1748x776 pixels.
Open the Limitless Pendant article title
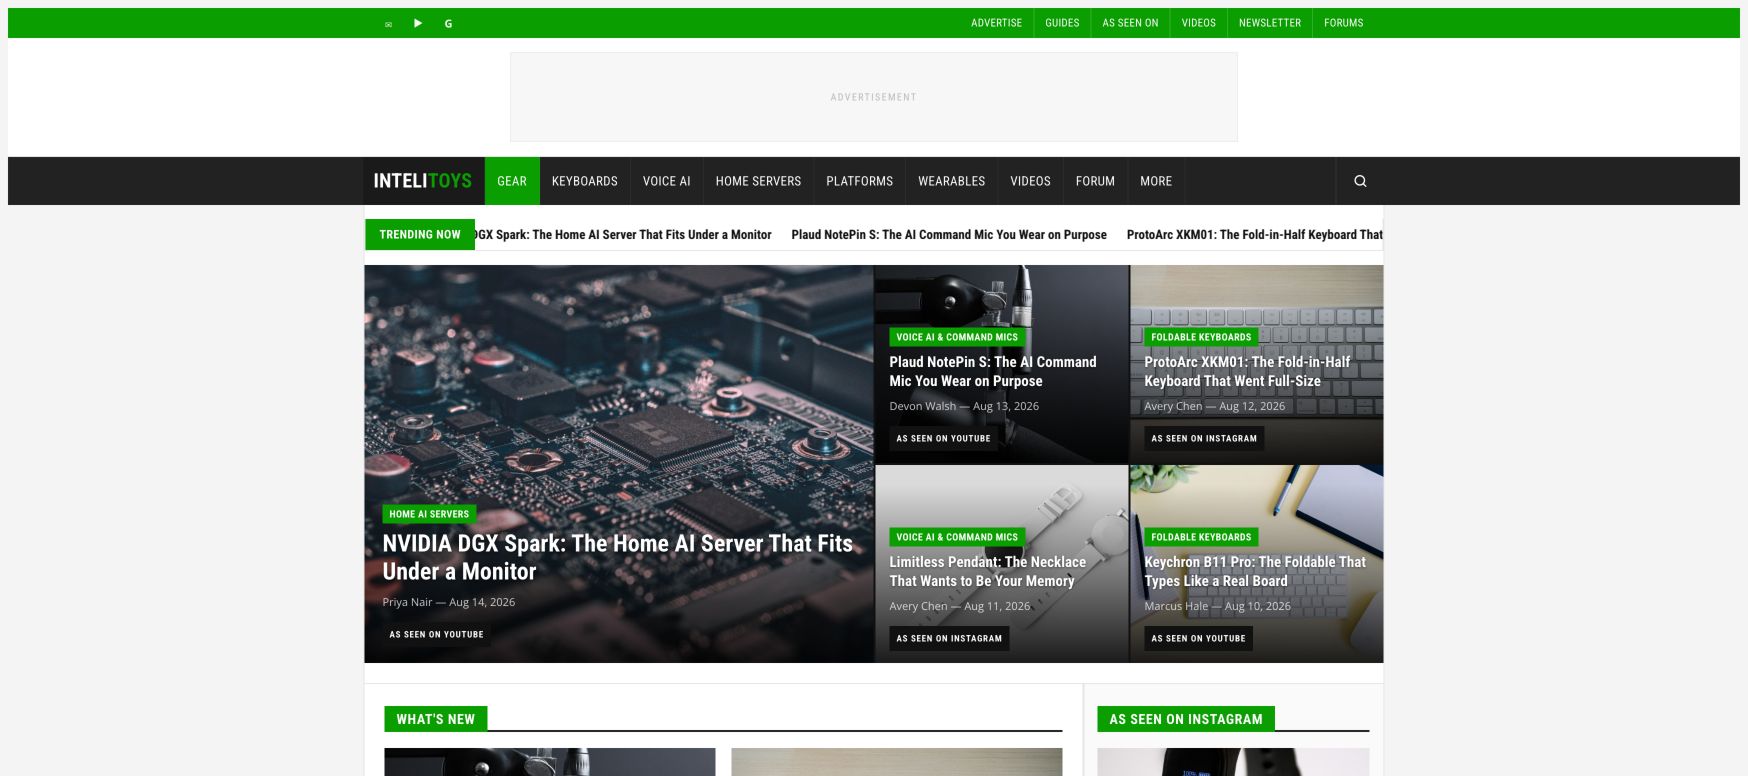(988, 571)
